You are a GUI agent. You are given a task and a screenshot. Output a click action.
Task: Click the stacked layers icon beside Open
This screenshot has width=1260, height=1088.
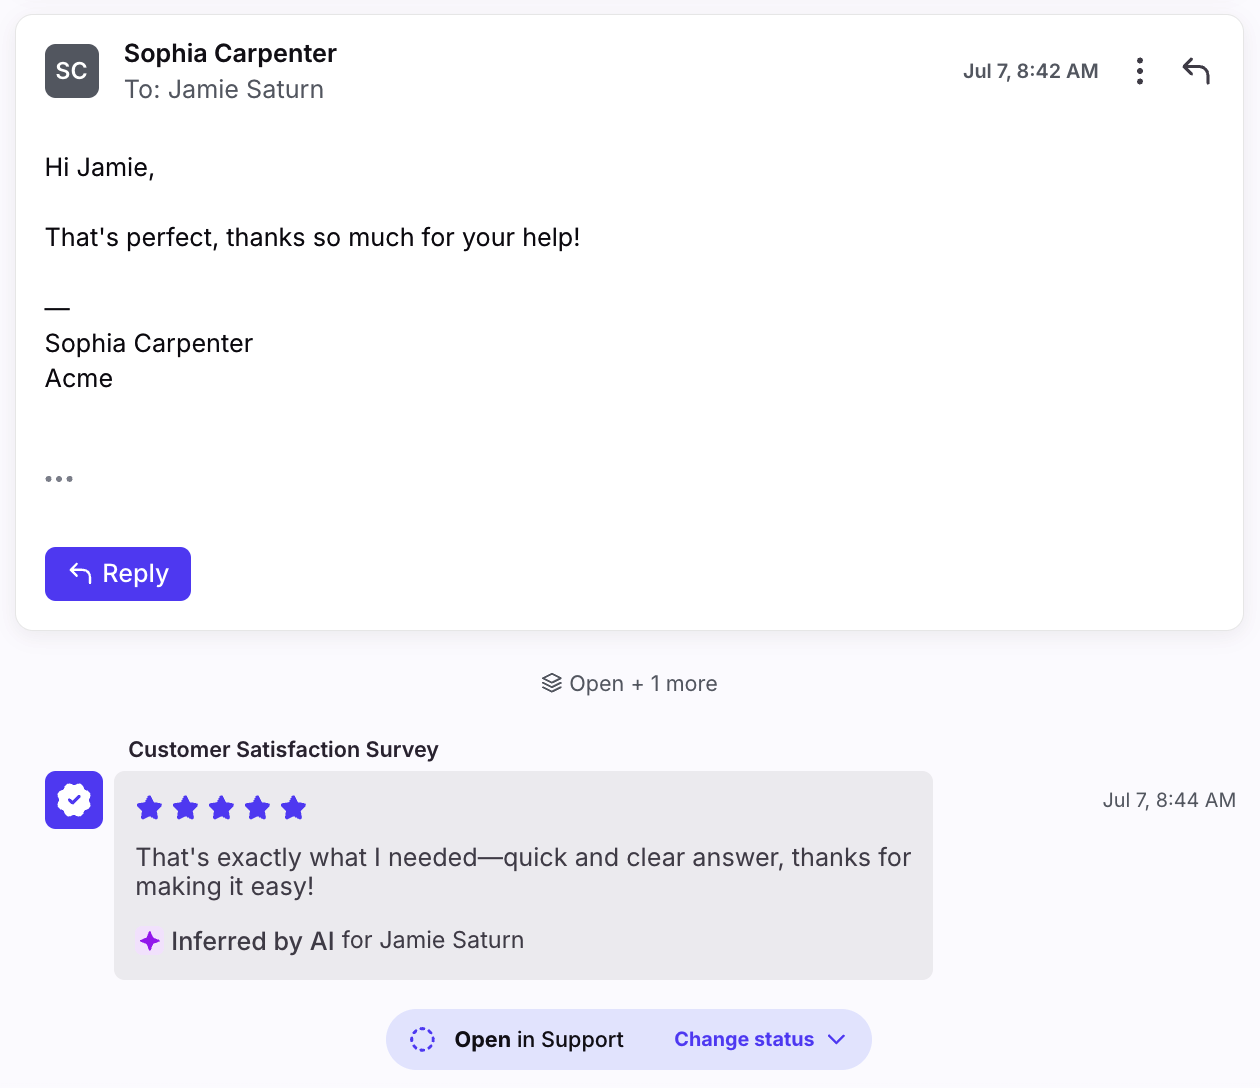(552, 683)
